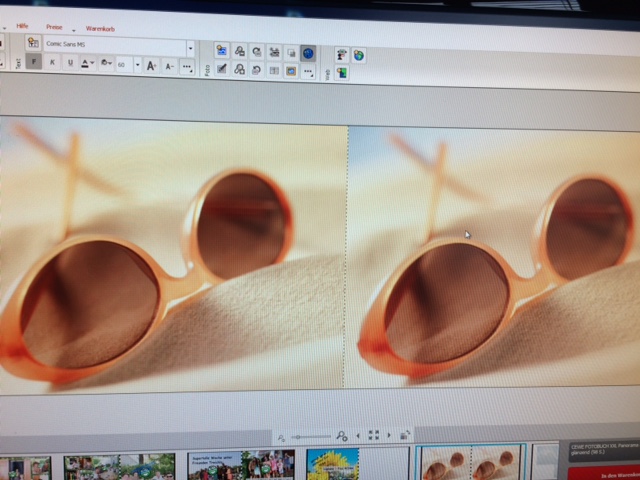
Task: Open the green outdoor pages thumbnail
Action: (120, 466)
